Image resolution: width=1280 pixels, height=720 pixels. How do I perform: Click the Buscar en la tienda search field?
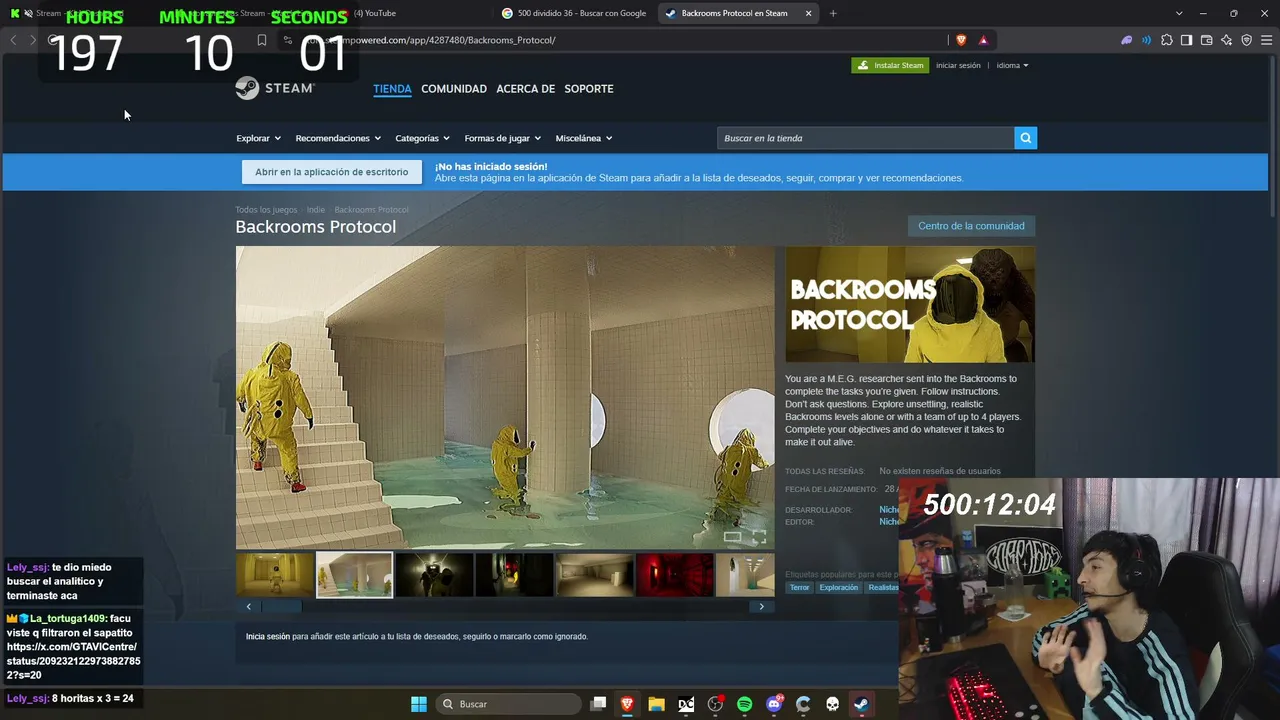tap(865, 138)
